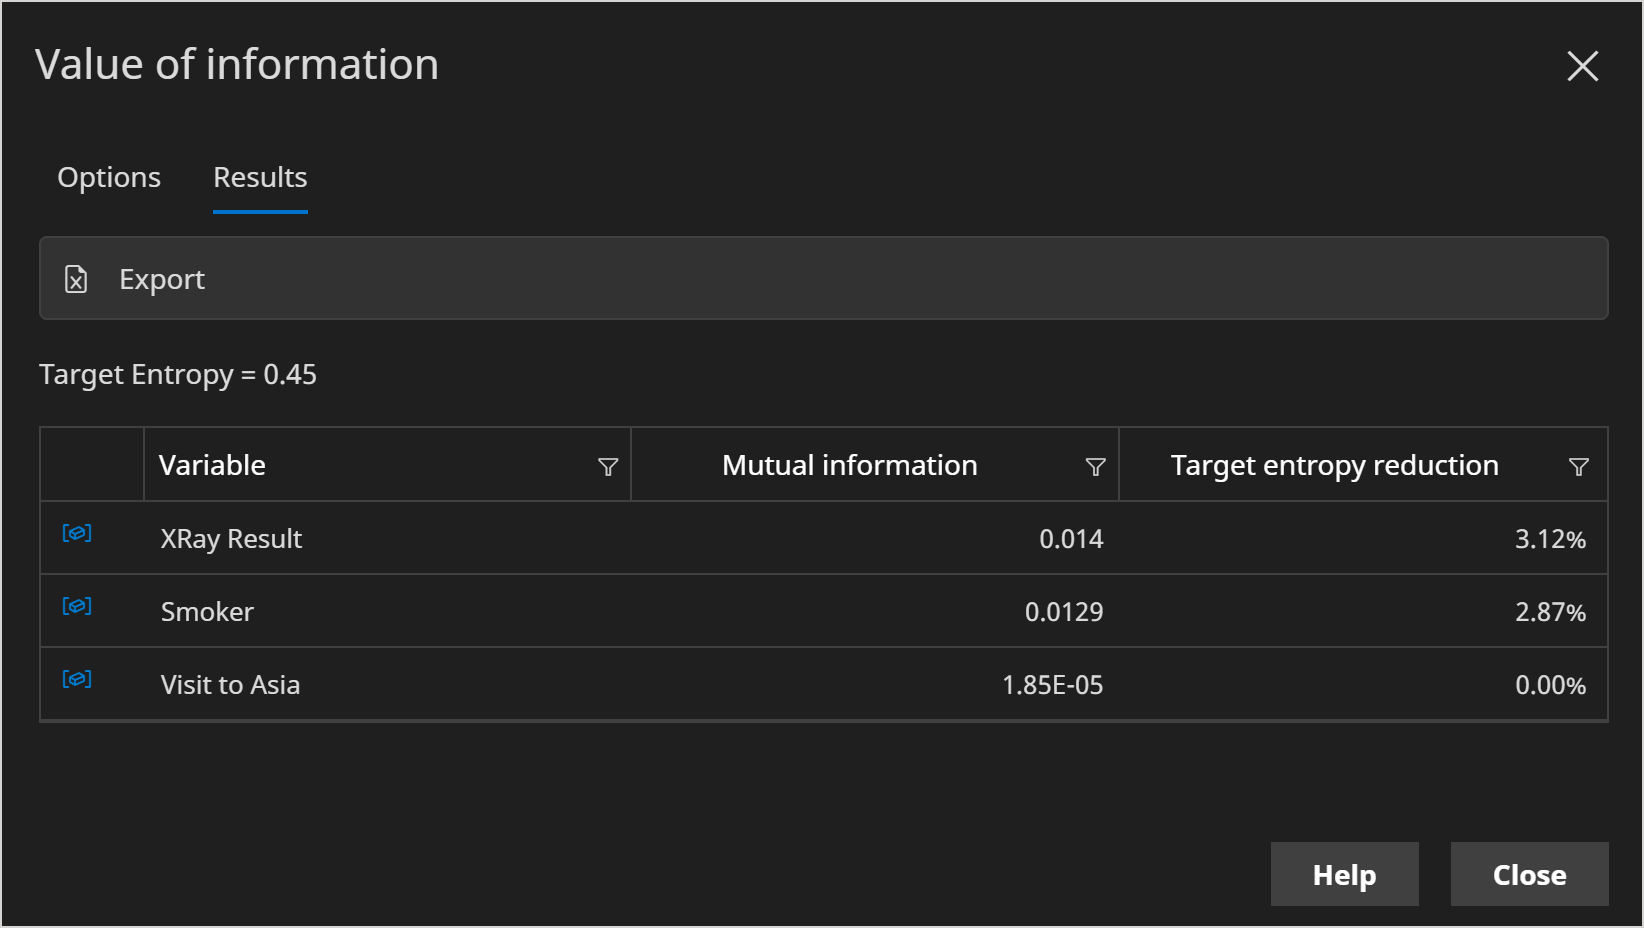Open the Variable column filter
Screen dimensions: 1644x928
coord(607,467)
